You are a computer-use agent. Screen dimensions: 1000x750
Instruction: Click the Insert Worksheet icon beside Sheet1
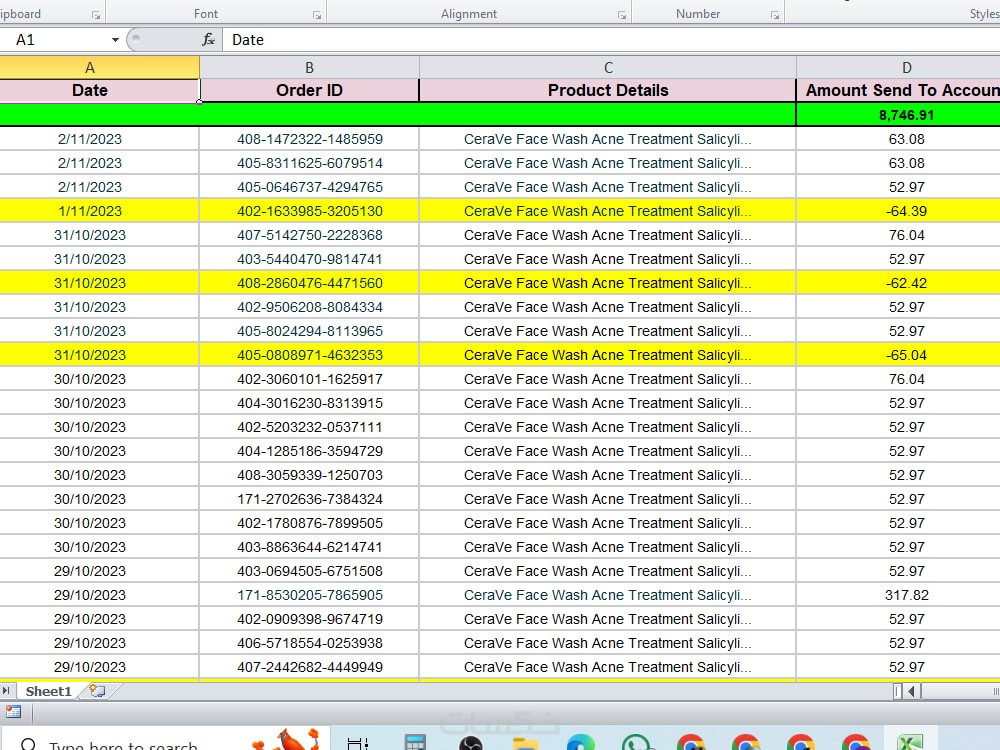pyautogui.click(x=98, y=691)
